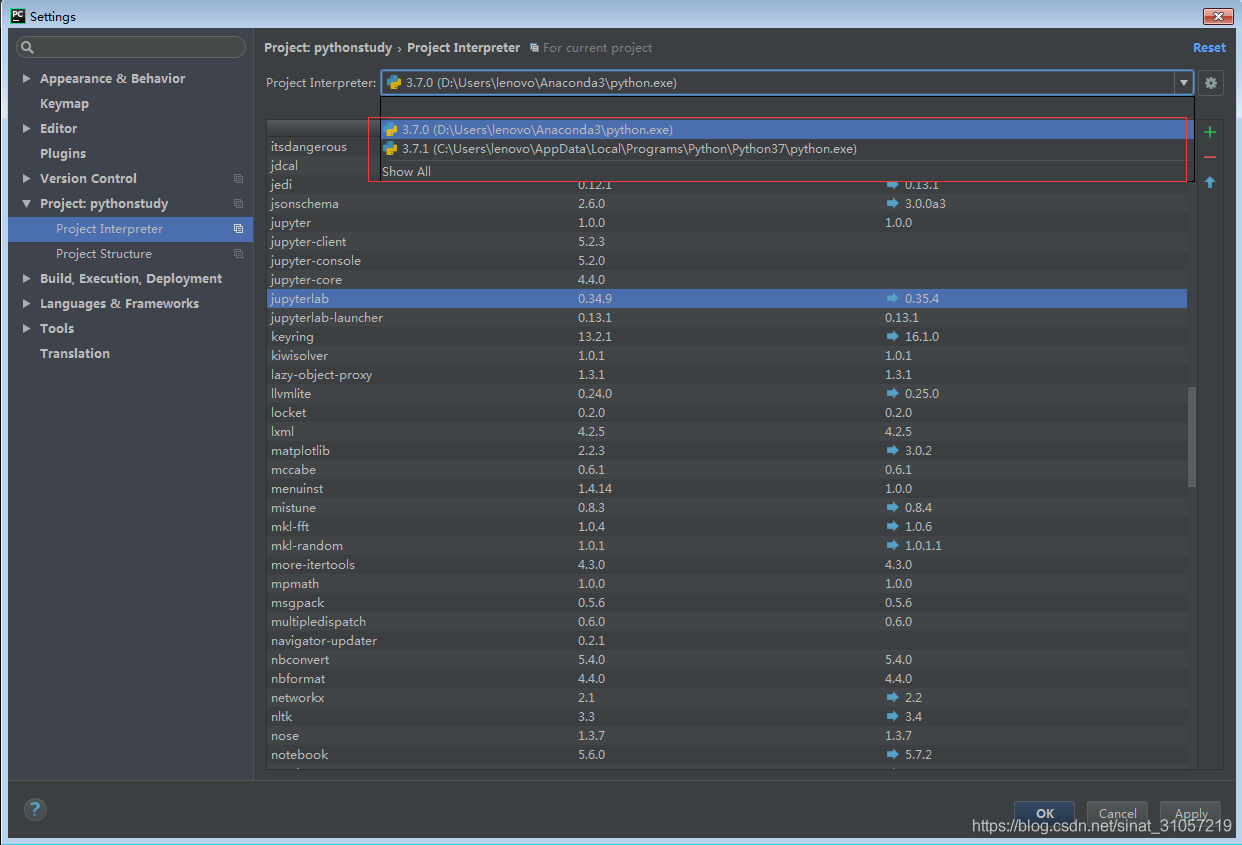Select the lxml package row

pos(727,432)
